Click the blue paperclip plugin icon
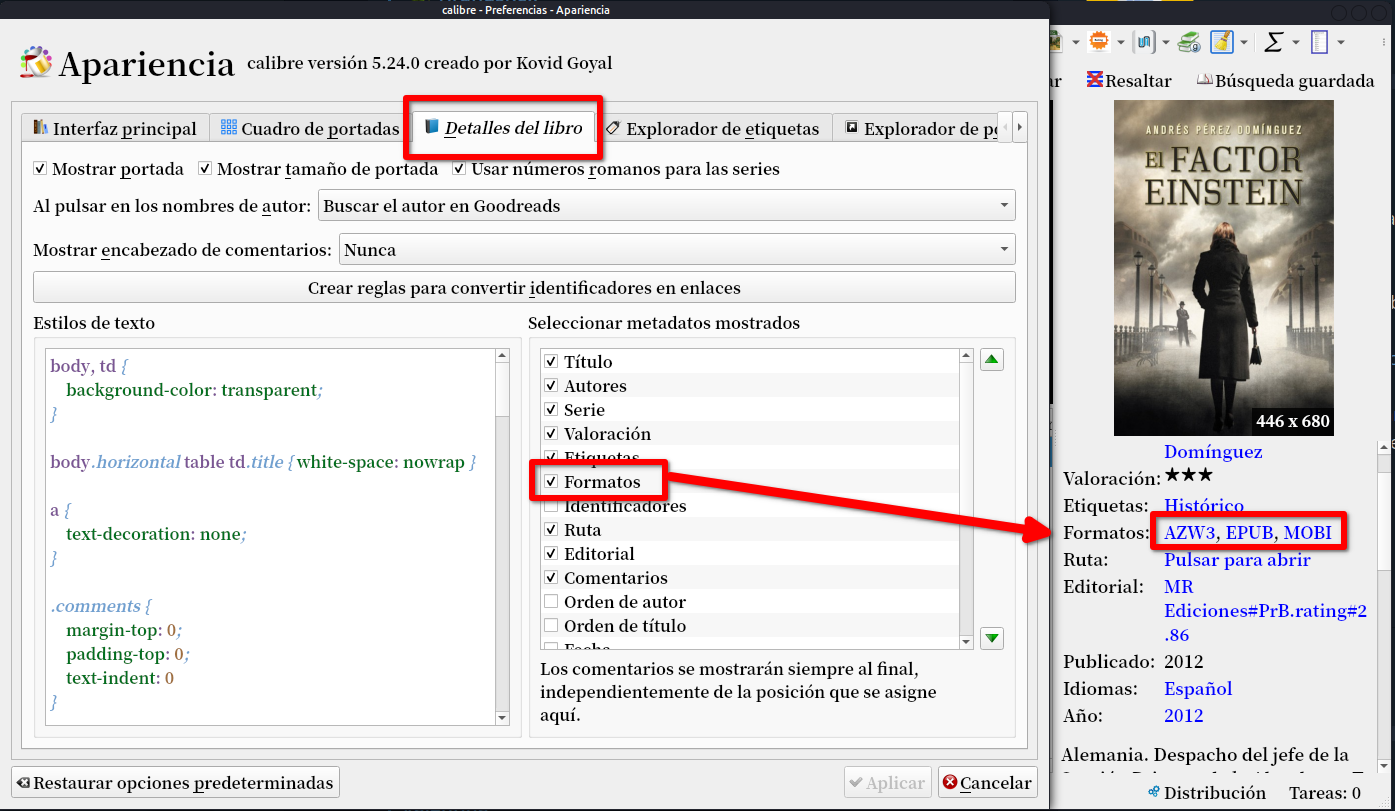Screen dimensions: 1395x811 1144,42
